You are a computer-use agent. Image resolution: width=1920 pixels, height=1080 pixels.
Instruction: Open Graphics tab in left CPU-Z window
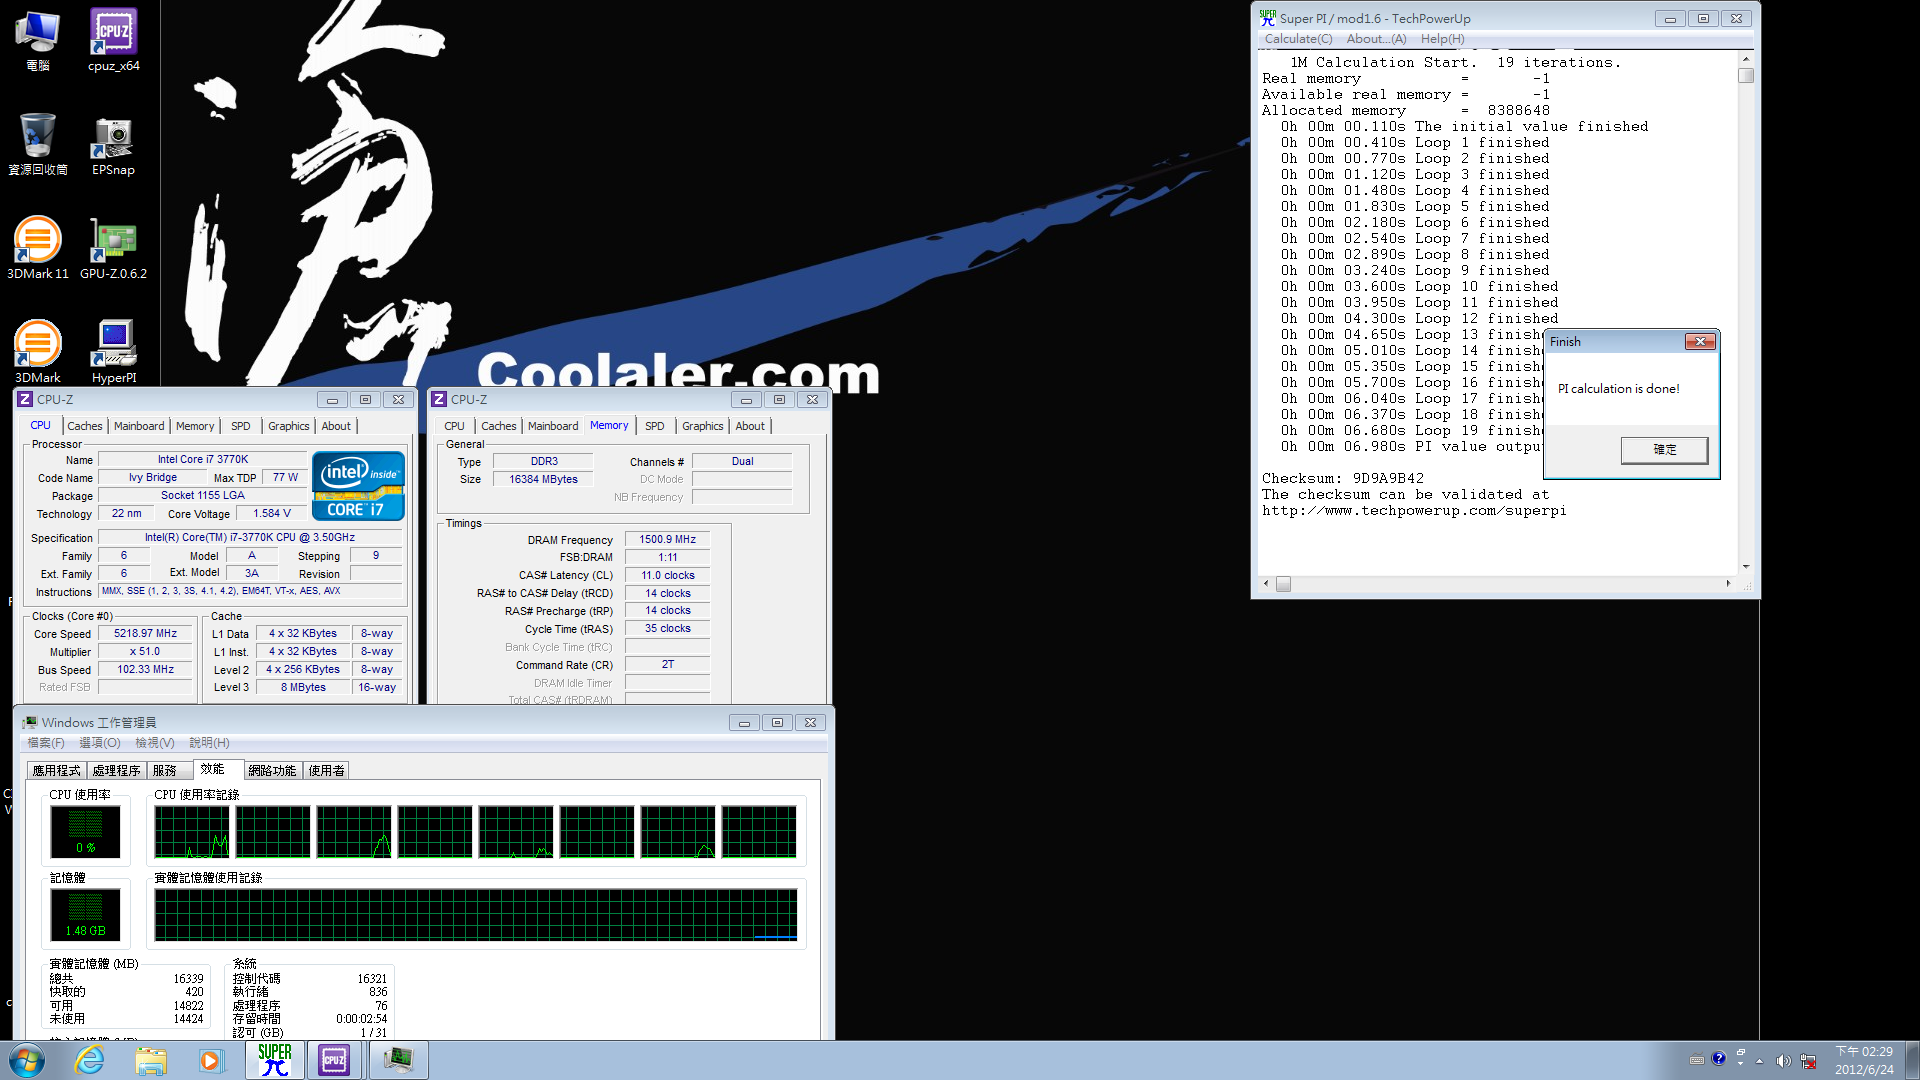[289, 426]
